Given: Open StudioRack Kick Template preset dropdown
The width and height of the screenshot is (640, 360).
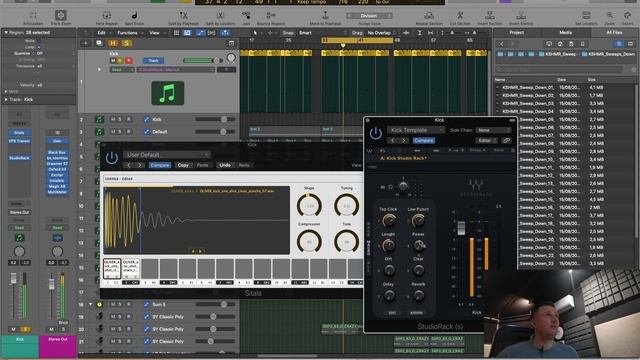Looking at the screenshot, I should 416,130.
